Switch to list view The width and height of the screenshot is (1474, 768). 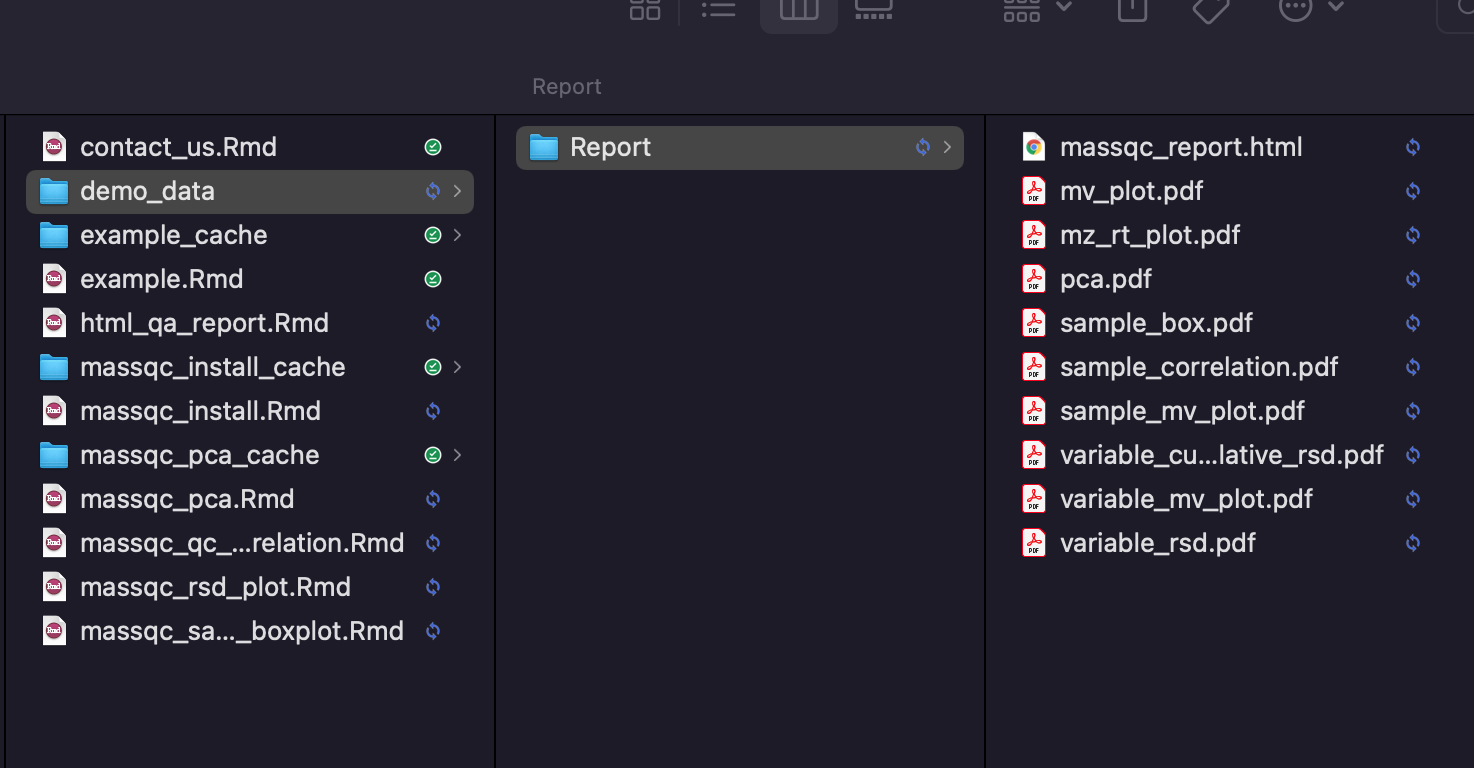pos(719,9)
